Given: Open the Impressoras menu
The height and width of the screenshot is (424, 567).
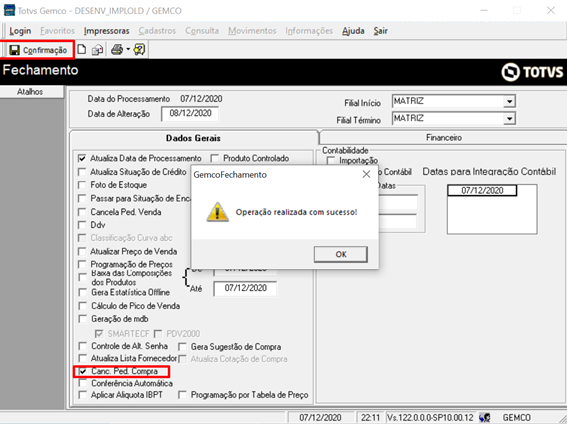Looking at the screenshot, I should point(106,31).
